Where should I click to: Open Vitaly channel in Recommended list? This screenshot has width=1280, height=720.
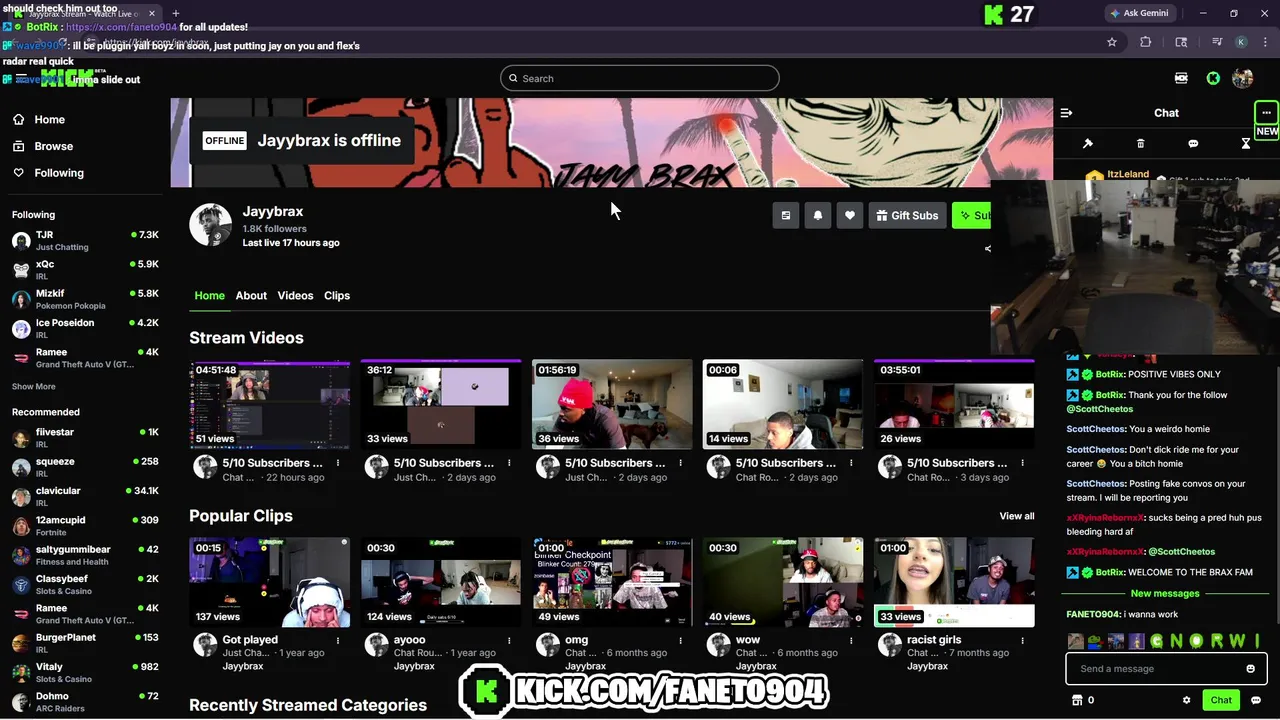(x=85, y=672)
